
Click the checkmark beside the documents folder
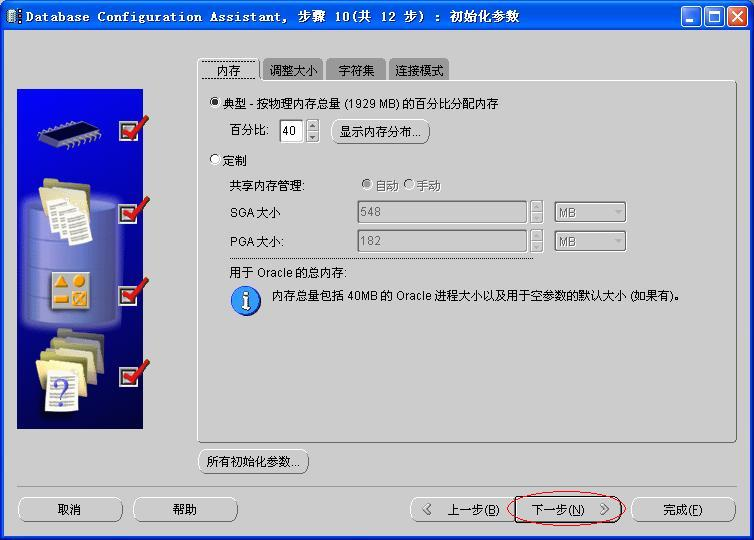pos(133,210)
